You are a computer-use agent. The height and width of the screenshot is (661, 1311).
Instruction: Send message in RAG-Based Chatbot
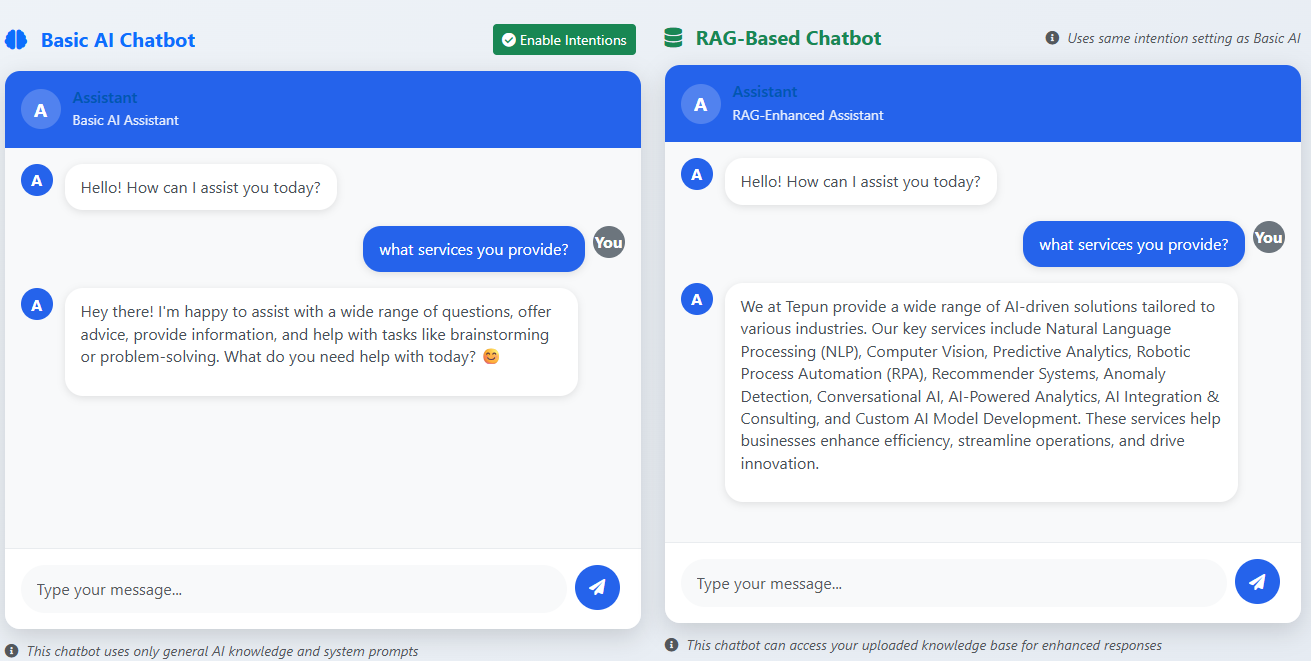coord(1257,582)
